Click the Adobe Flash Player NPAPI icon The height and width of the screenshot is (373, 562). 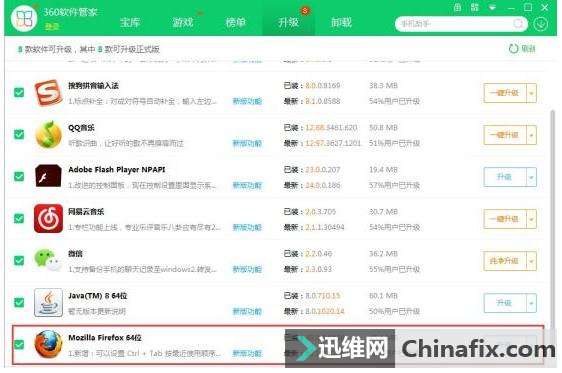click(x=48, y=176)
